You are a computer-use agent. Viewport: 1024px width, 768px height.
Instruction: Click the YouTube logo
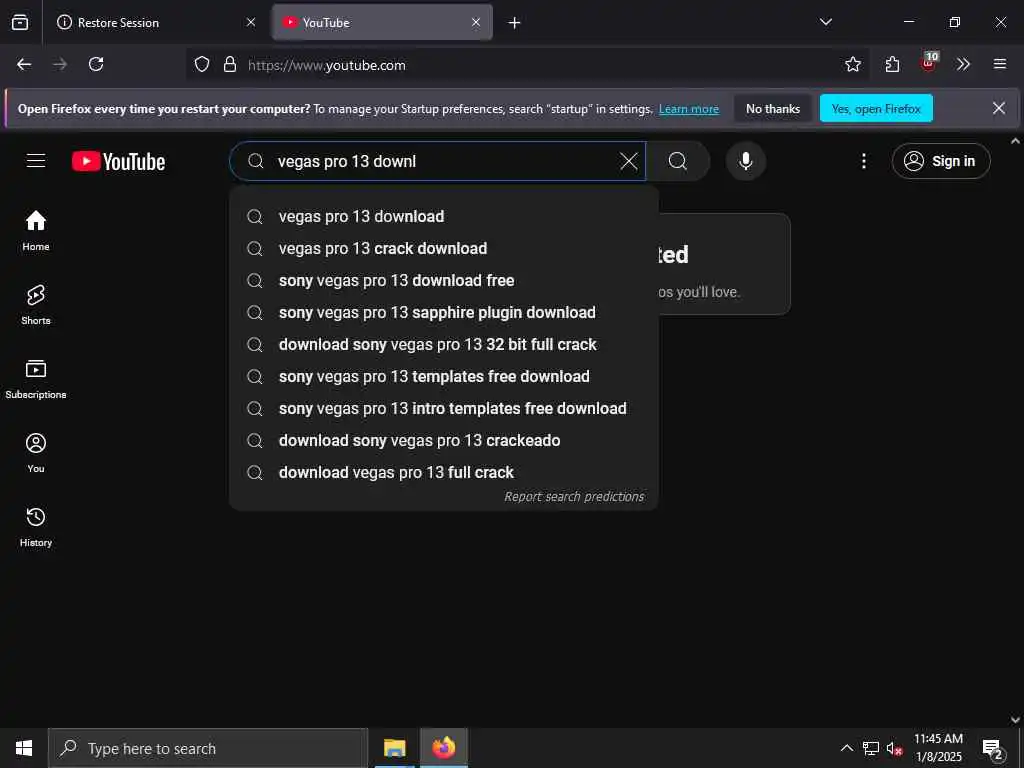(x=118, y=161)
